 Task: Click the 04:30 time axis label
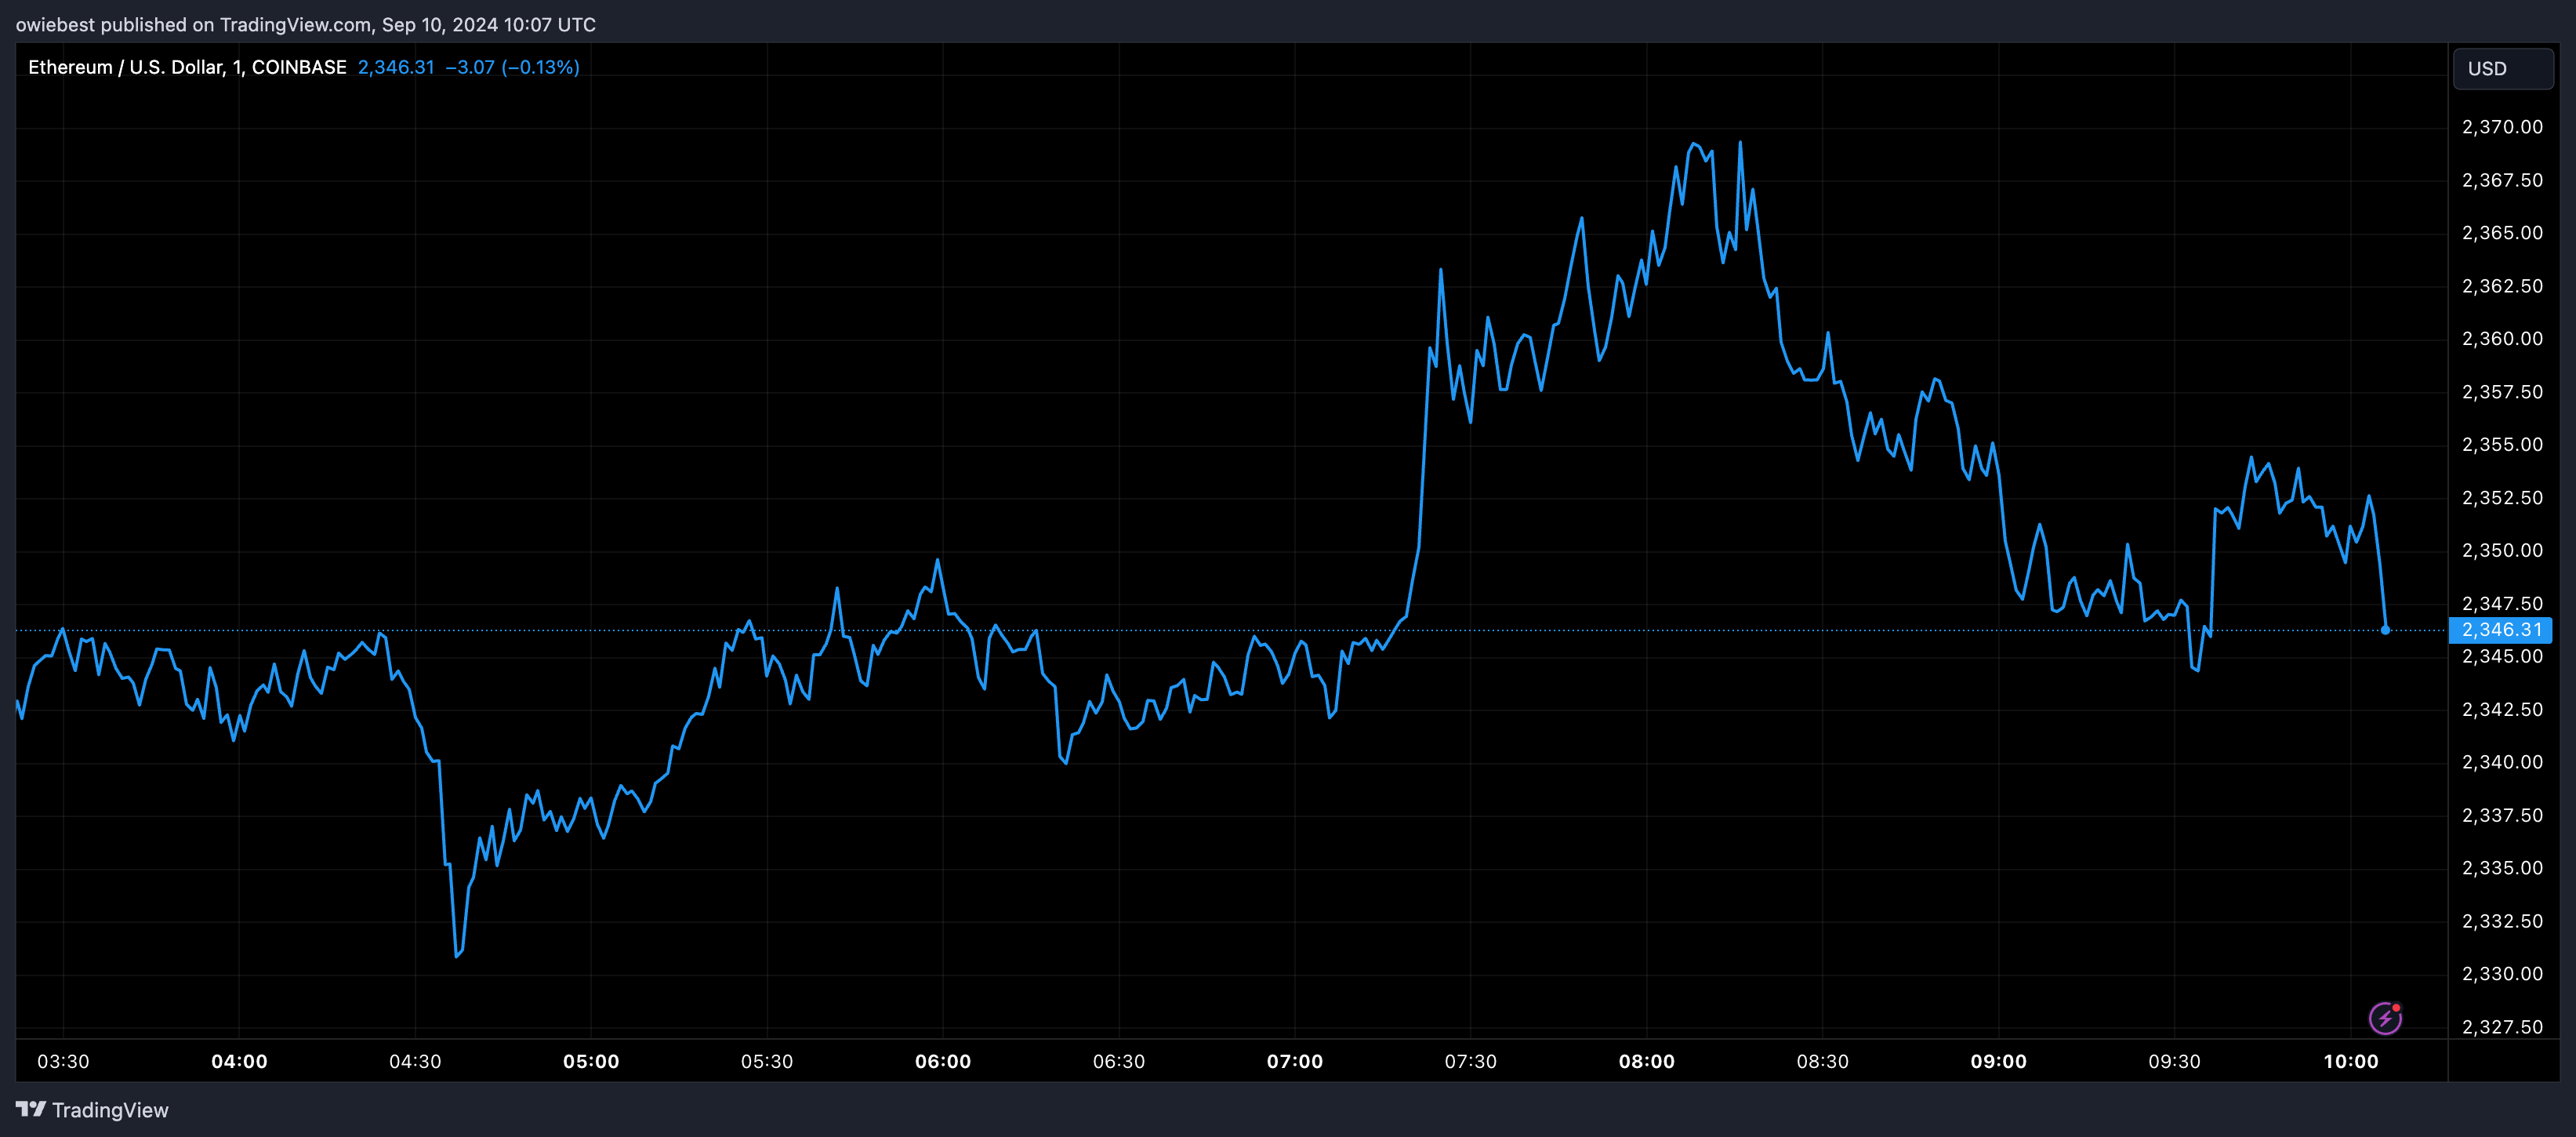pos(415,1061)
